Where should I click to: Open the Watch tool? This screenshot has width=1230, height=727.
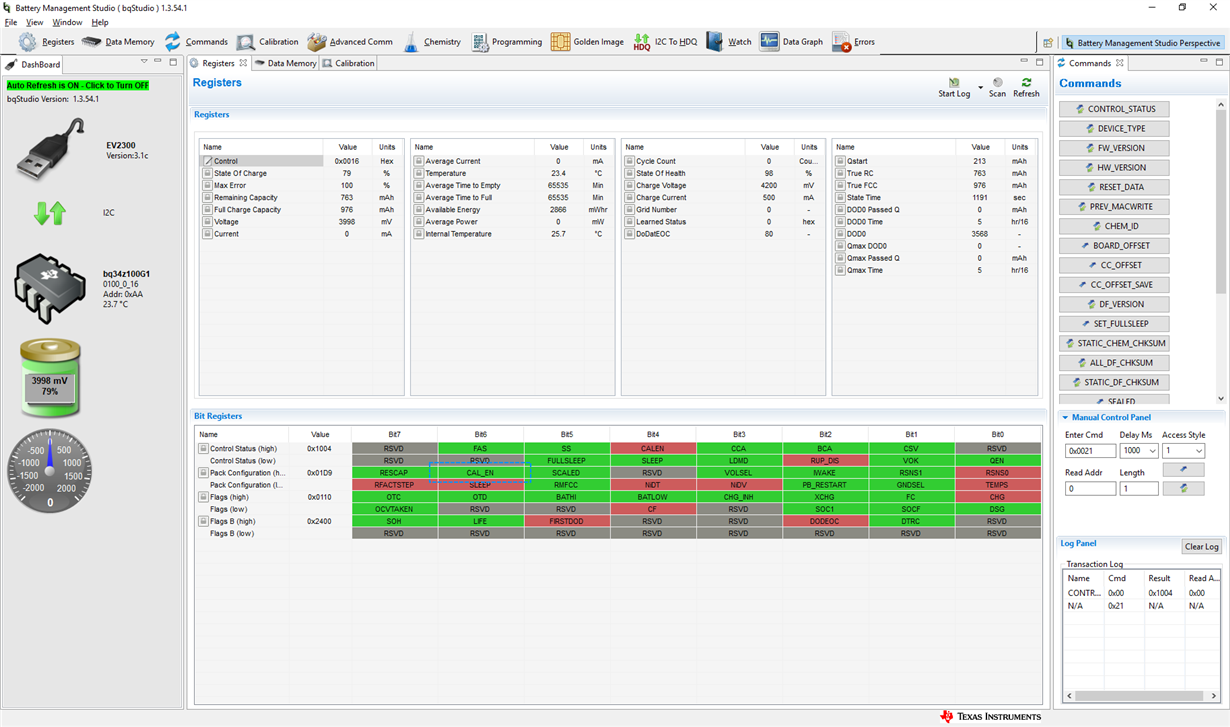pos(729,42)
